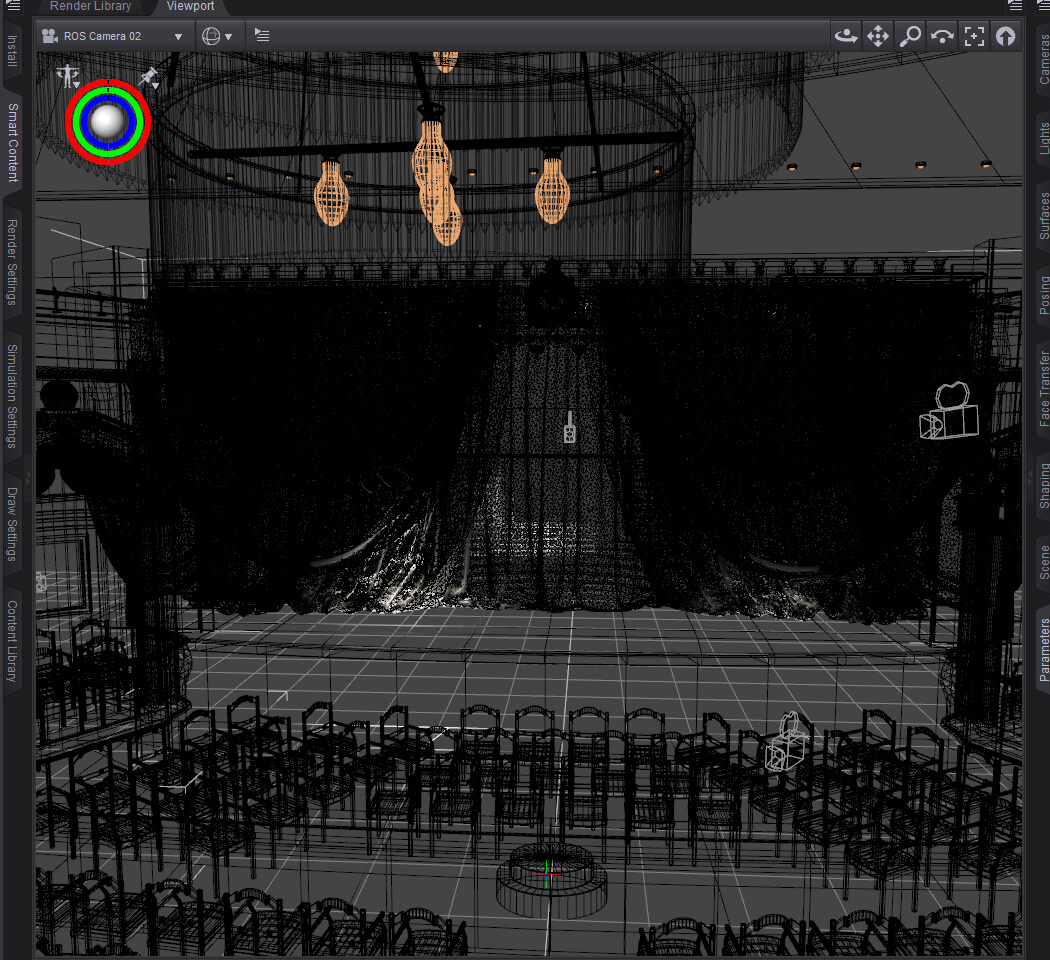The height and width of the screenshot is (960, 1050).
Task: Open the Smart Content side tab
Action: (x=12, y=142)
